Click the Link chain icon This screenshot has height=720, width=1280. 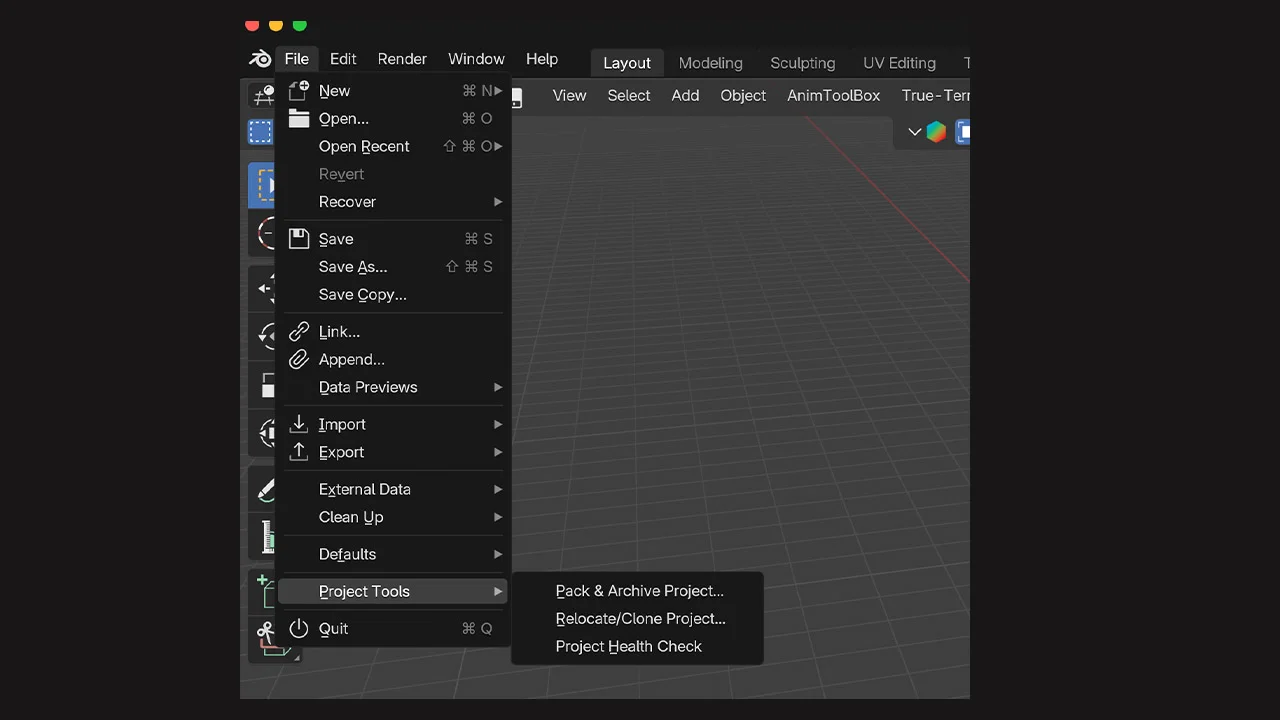[x=298, y=331]
